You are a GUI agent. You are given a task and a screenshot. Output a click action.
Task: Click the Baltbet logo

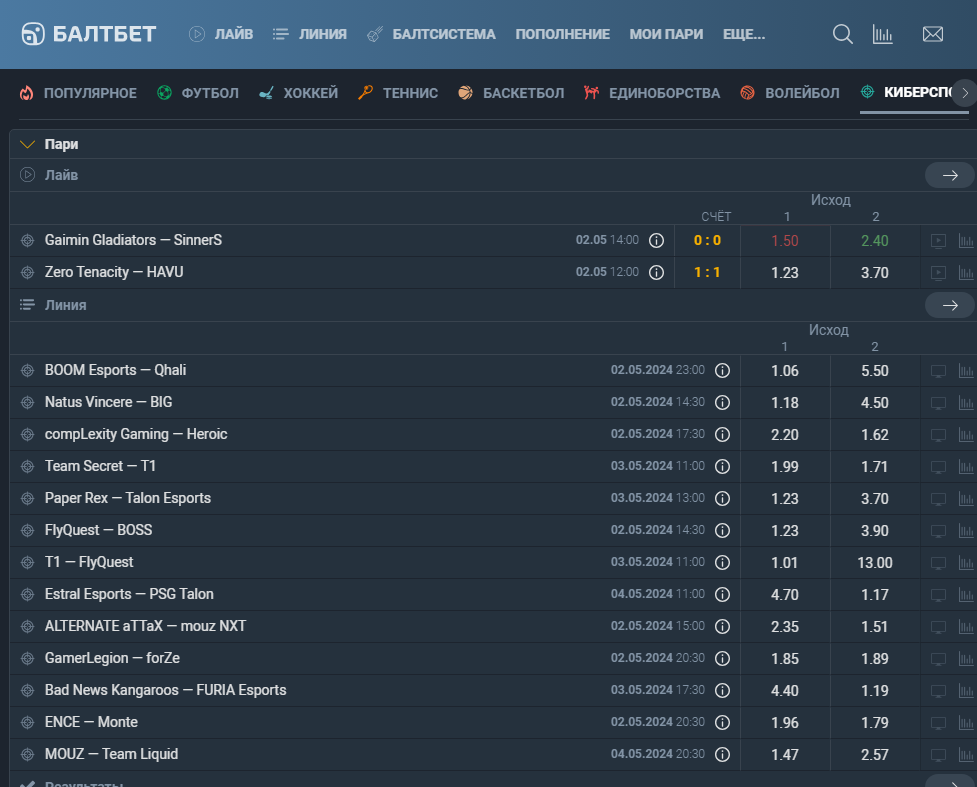click(88, 34)
